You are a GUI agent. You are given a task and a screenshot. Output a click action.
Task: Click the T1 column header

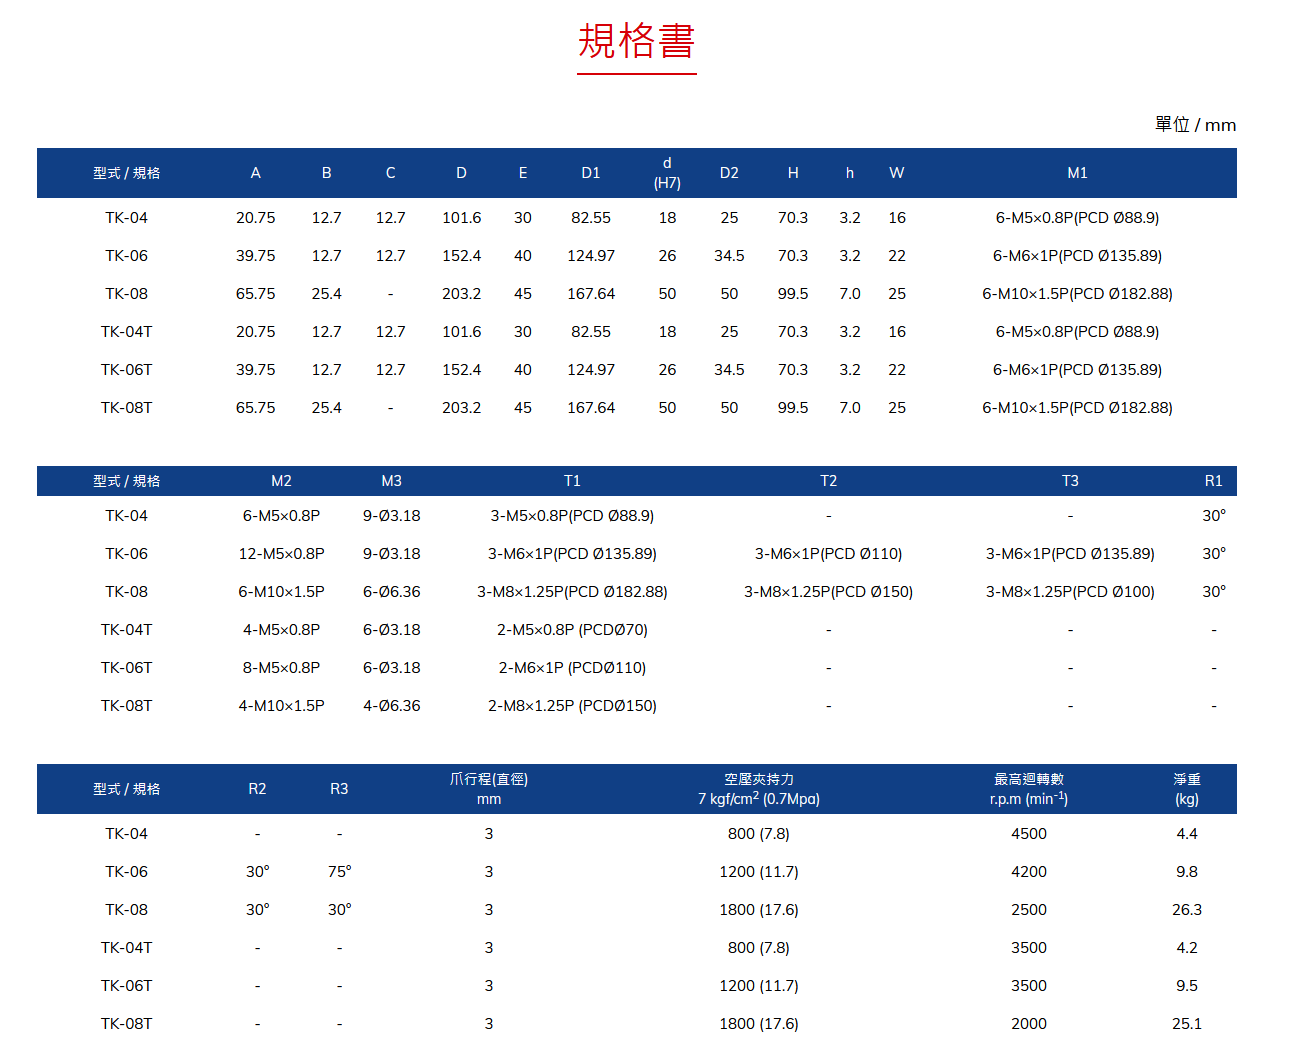point(572,481)
